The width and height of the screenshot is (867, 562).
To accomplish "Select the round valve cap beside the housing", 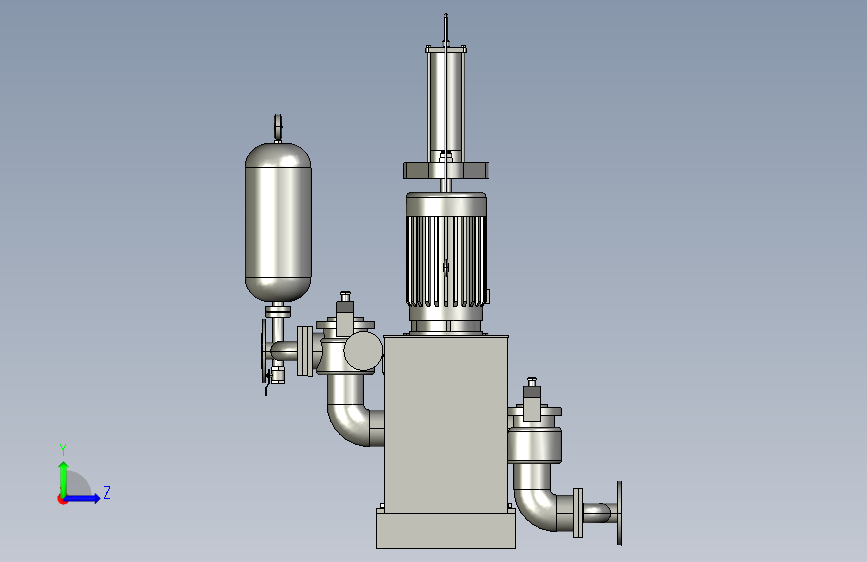I will click(363, 351).
